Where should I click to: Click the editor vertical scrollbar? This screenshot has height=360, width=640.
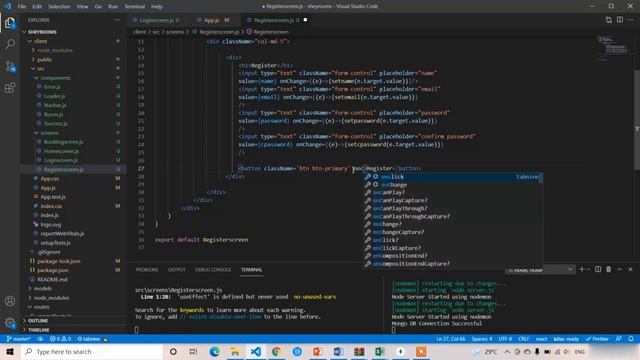(637, 120)
